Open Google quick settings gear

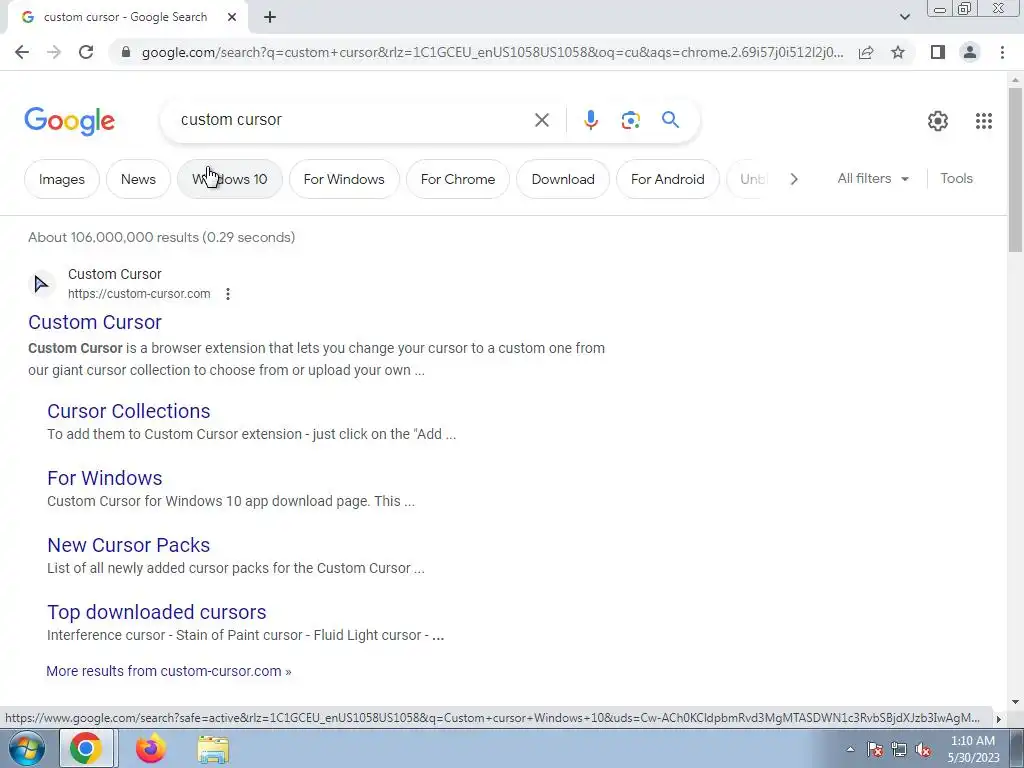pos(938,121)
